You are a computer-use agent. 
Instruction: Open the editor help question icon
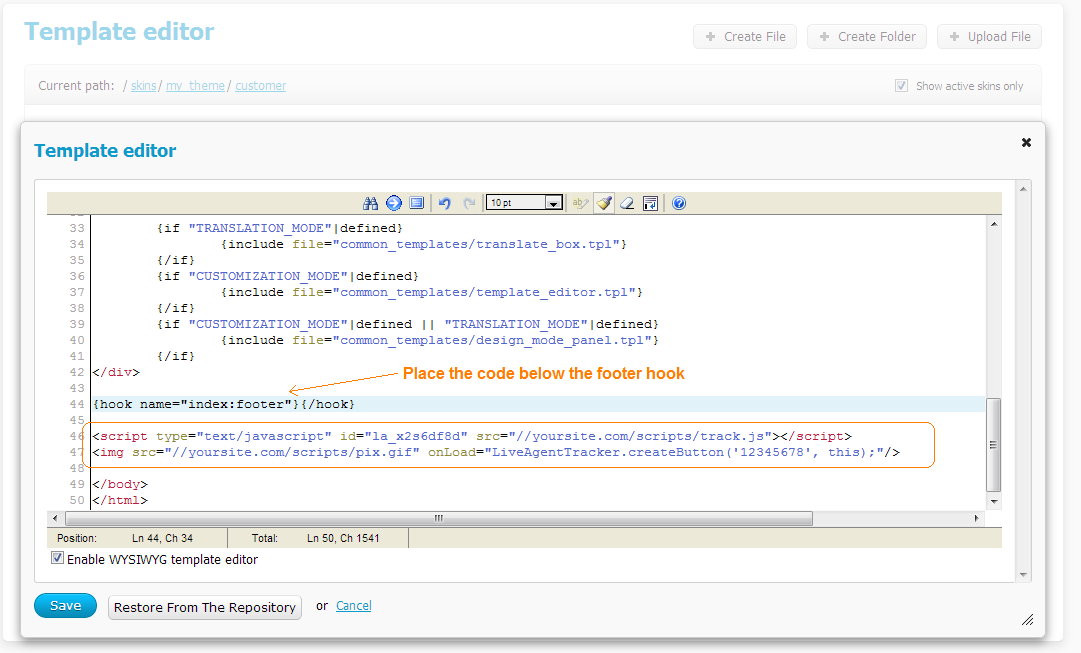pos(679,203)
